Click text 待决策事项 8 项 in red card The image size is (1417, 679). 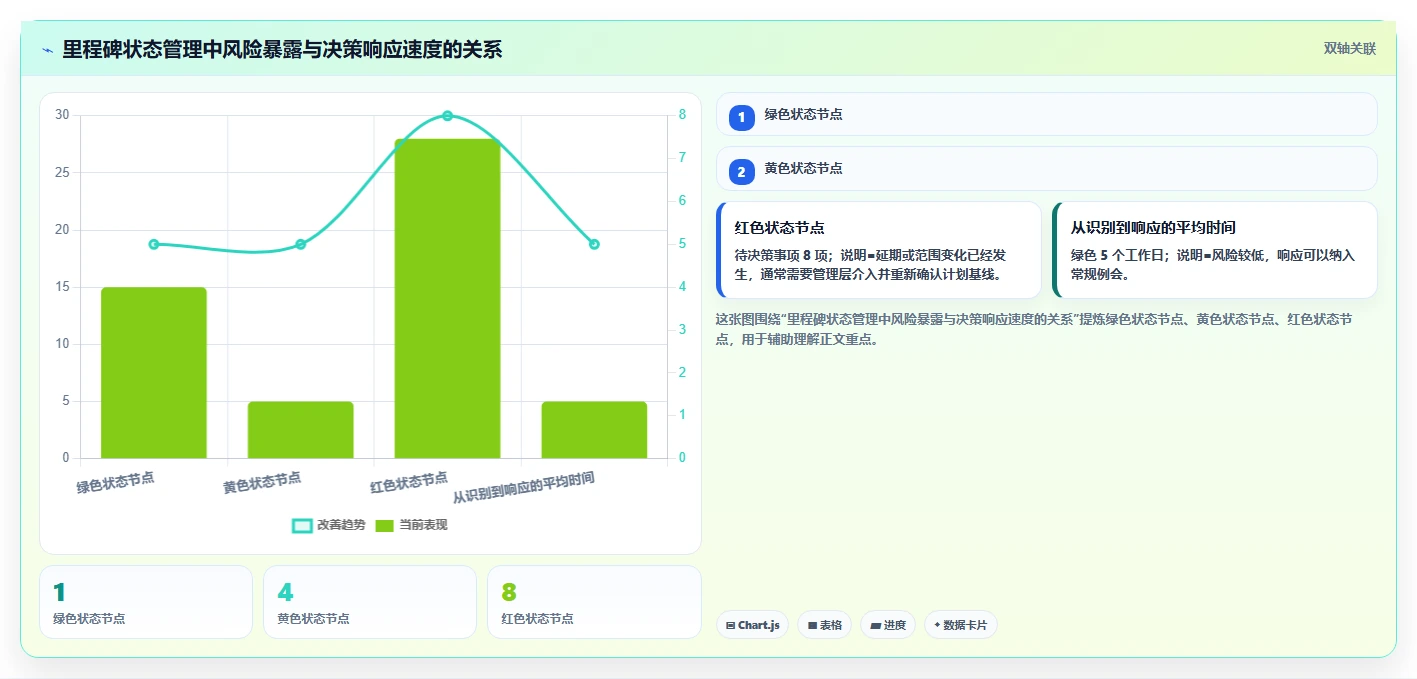point(781,256)
